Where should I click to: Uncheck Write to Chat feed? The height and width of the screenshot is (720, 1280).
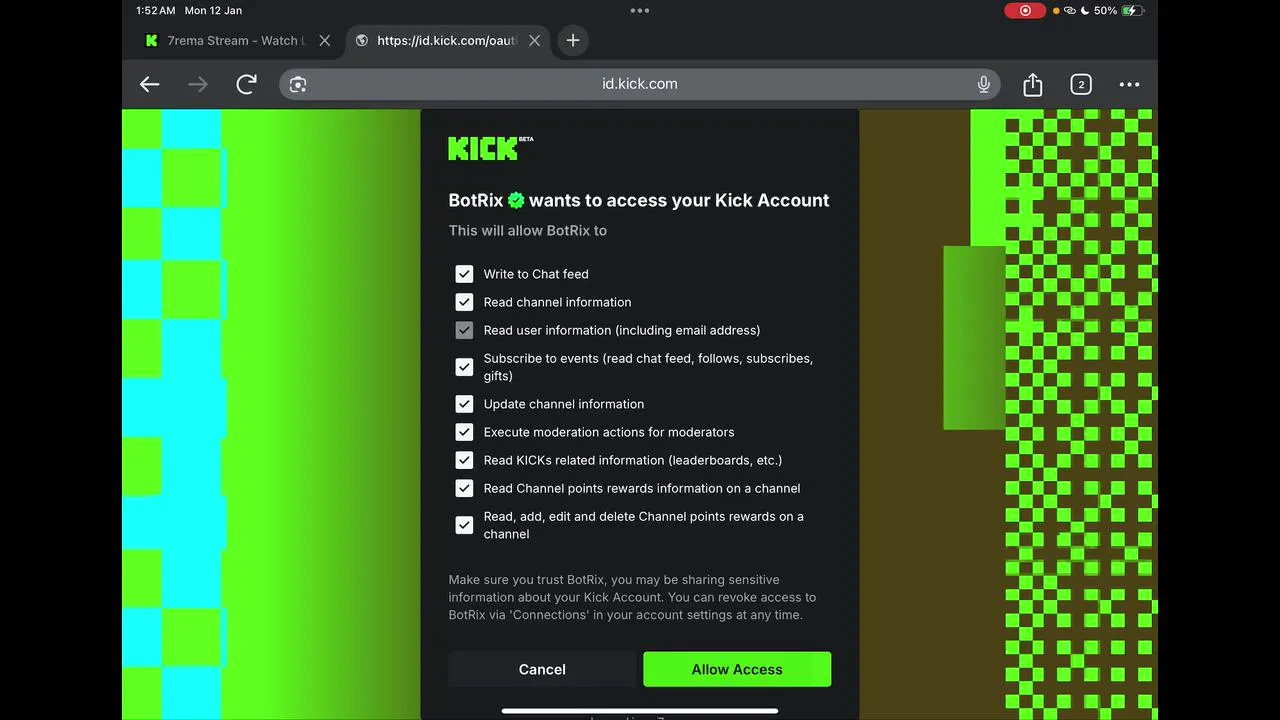(464, 274)
